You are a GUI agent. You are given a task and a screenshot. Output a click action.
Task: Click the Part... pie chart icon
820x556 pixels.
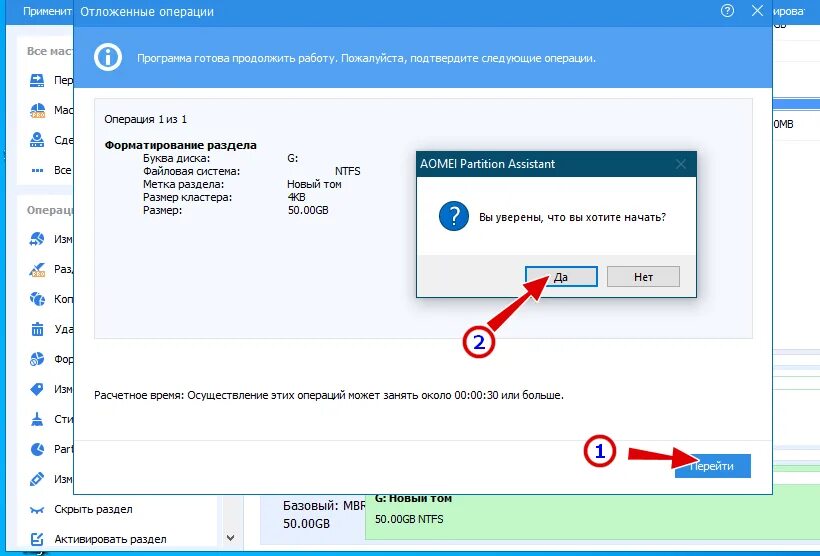(x=37, y=449)
